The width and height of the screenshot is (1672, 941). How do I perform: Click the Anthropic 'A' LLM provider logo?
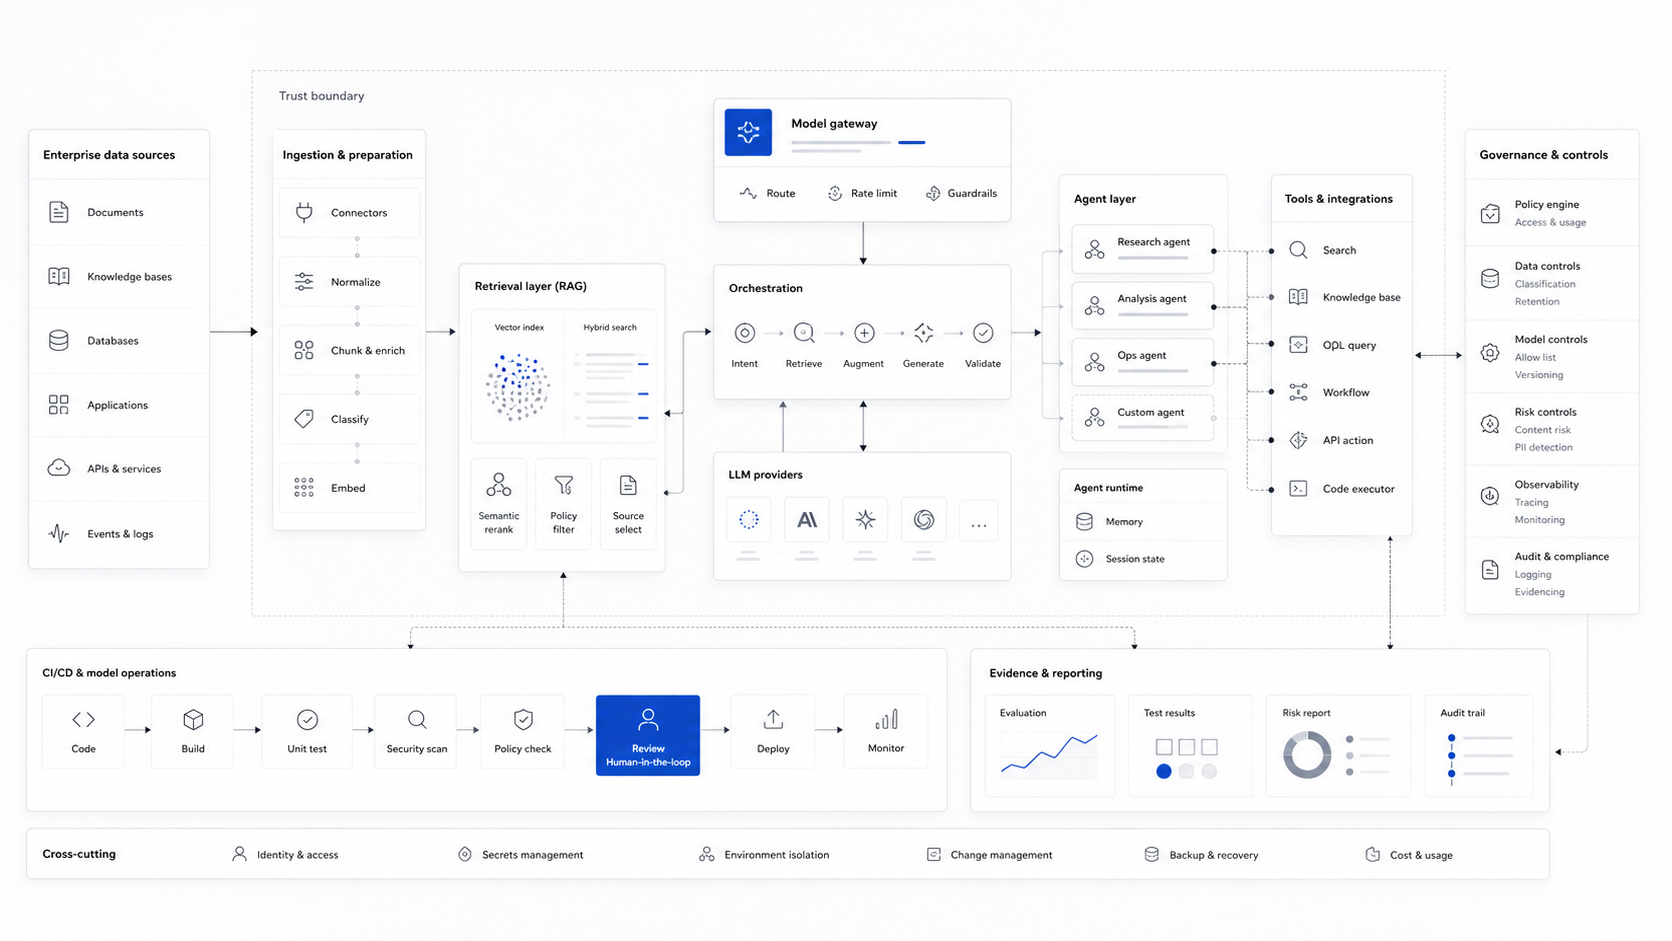coord(807,520)
